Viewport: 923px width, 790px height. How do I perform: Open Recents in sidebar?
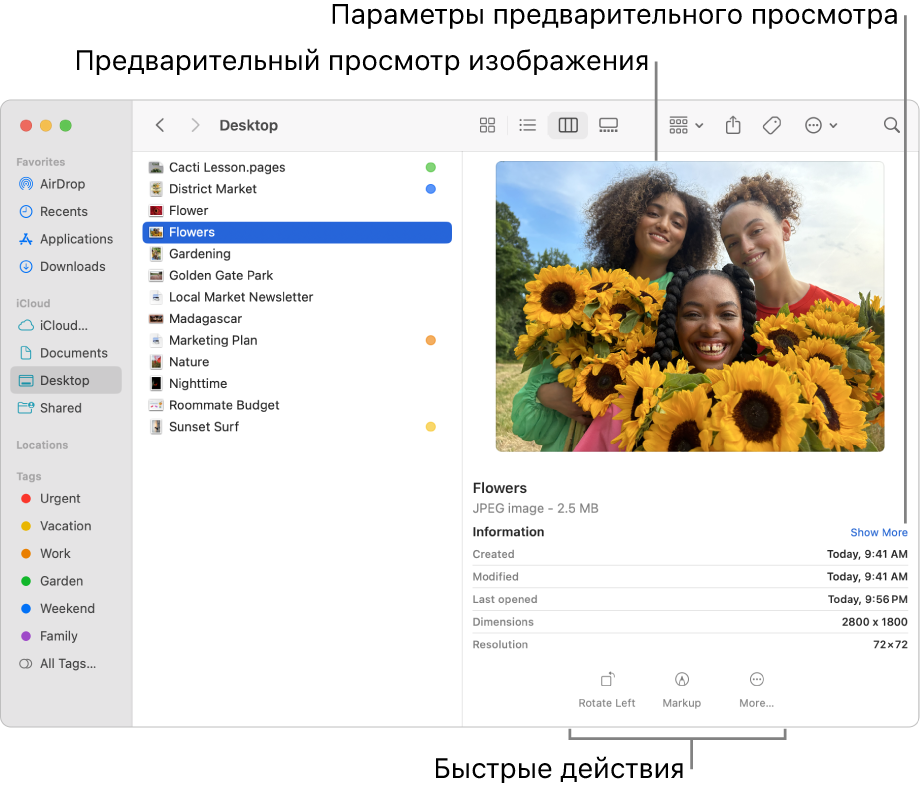pos(66,211)
